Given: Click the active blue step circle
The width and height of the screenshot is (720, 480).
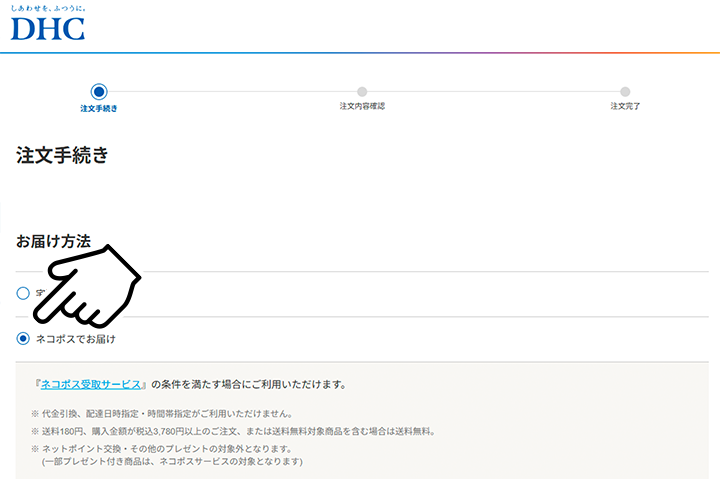Looking at the screenshot, I should coord(98,92).
